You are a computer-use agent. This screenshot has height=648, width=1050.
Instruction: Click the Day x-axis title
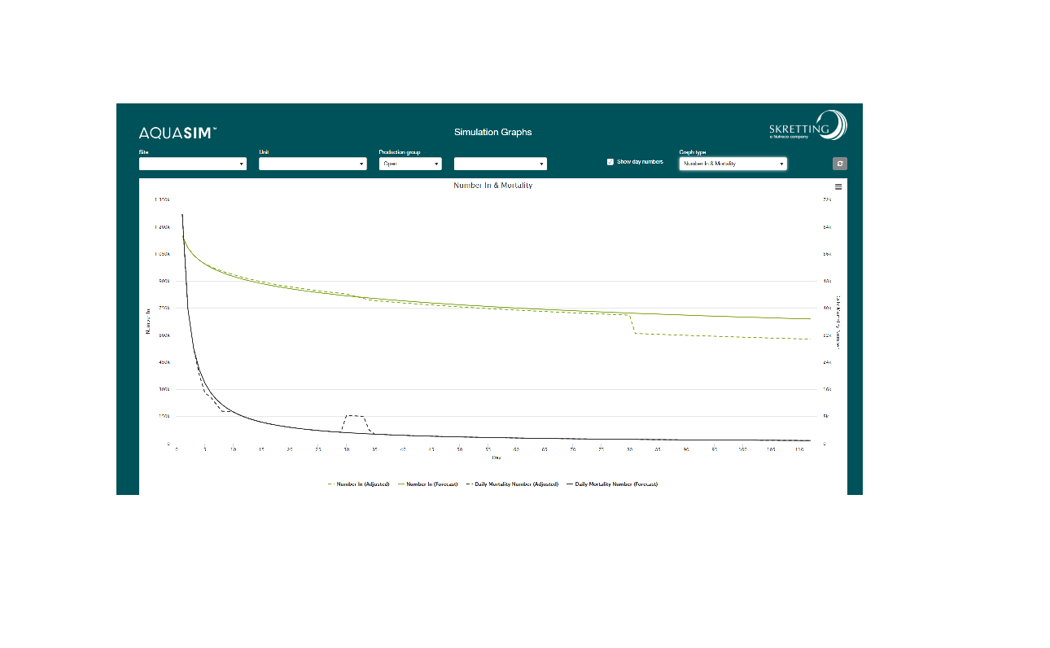[494, 458]
